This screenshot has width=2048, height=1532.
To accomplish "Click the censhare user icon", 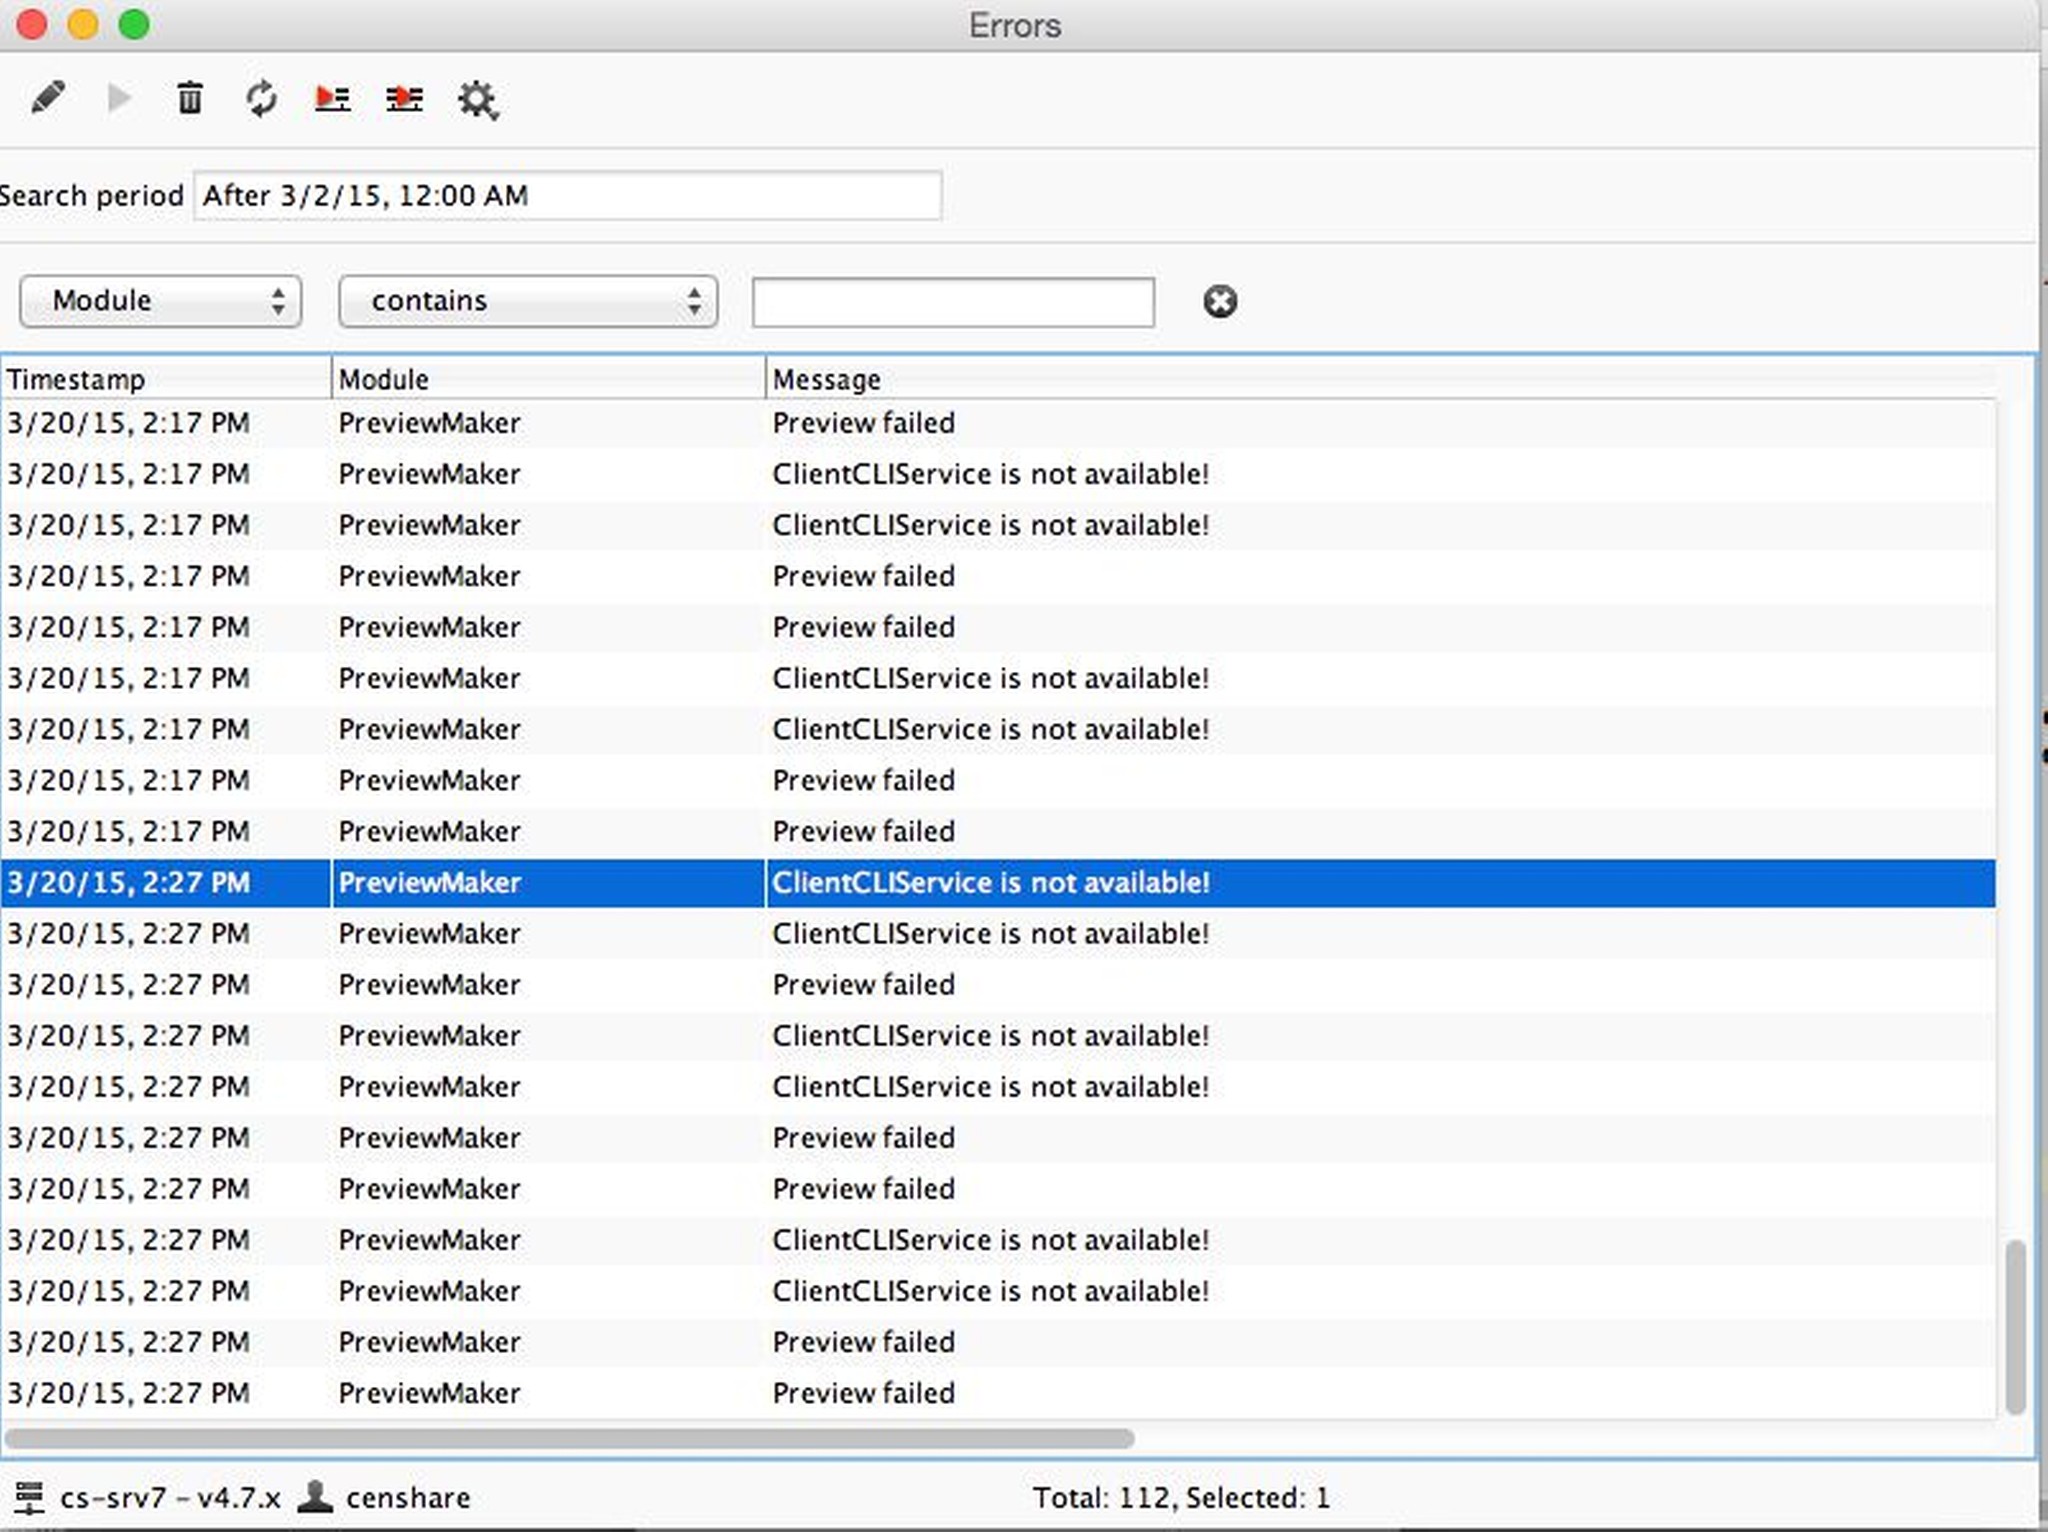I will pos(315,1496).
